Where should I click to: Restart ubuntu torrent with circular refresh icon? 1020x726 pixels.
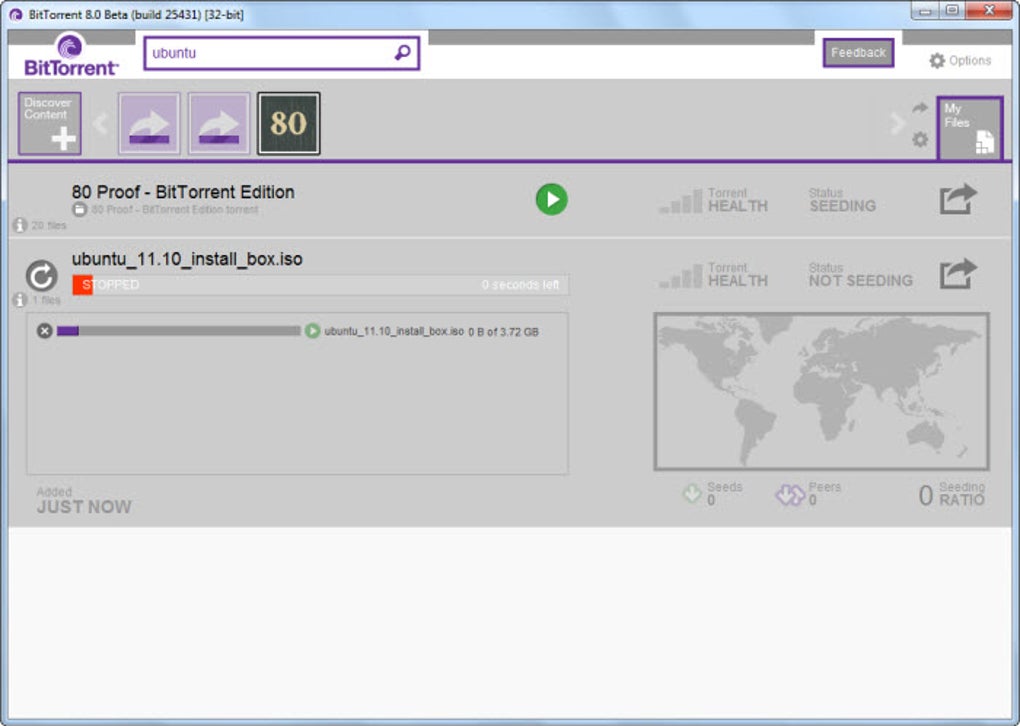tap(42, 276)
